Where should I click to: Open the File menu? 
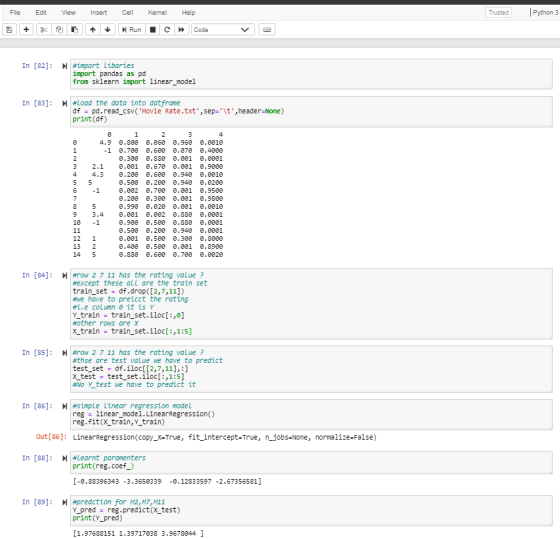15,13
